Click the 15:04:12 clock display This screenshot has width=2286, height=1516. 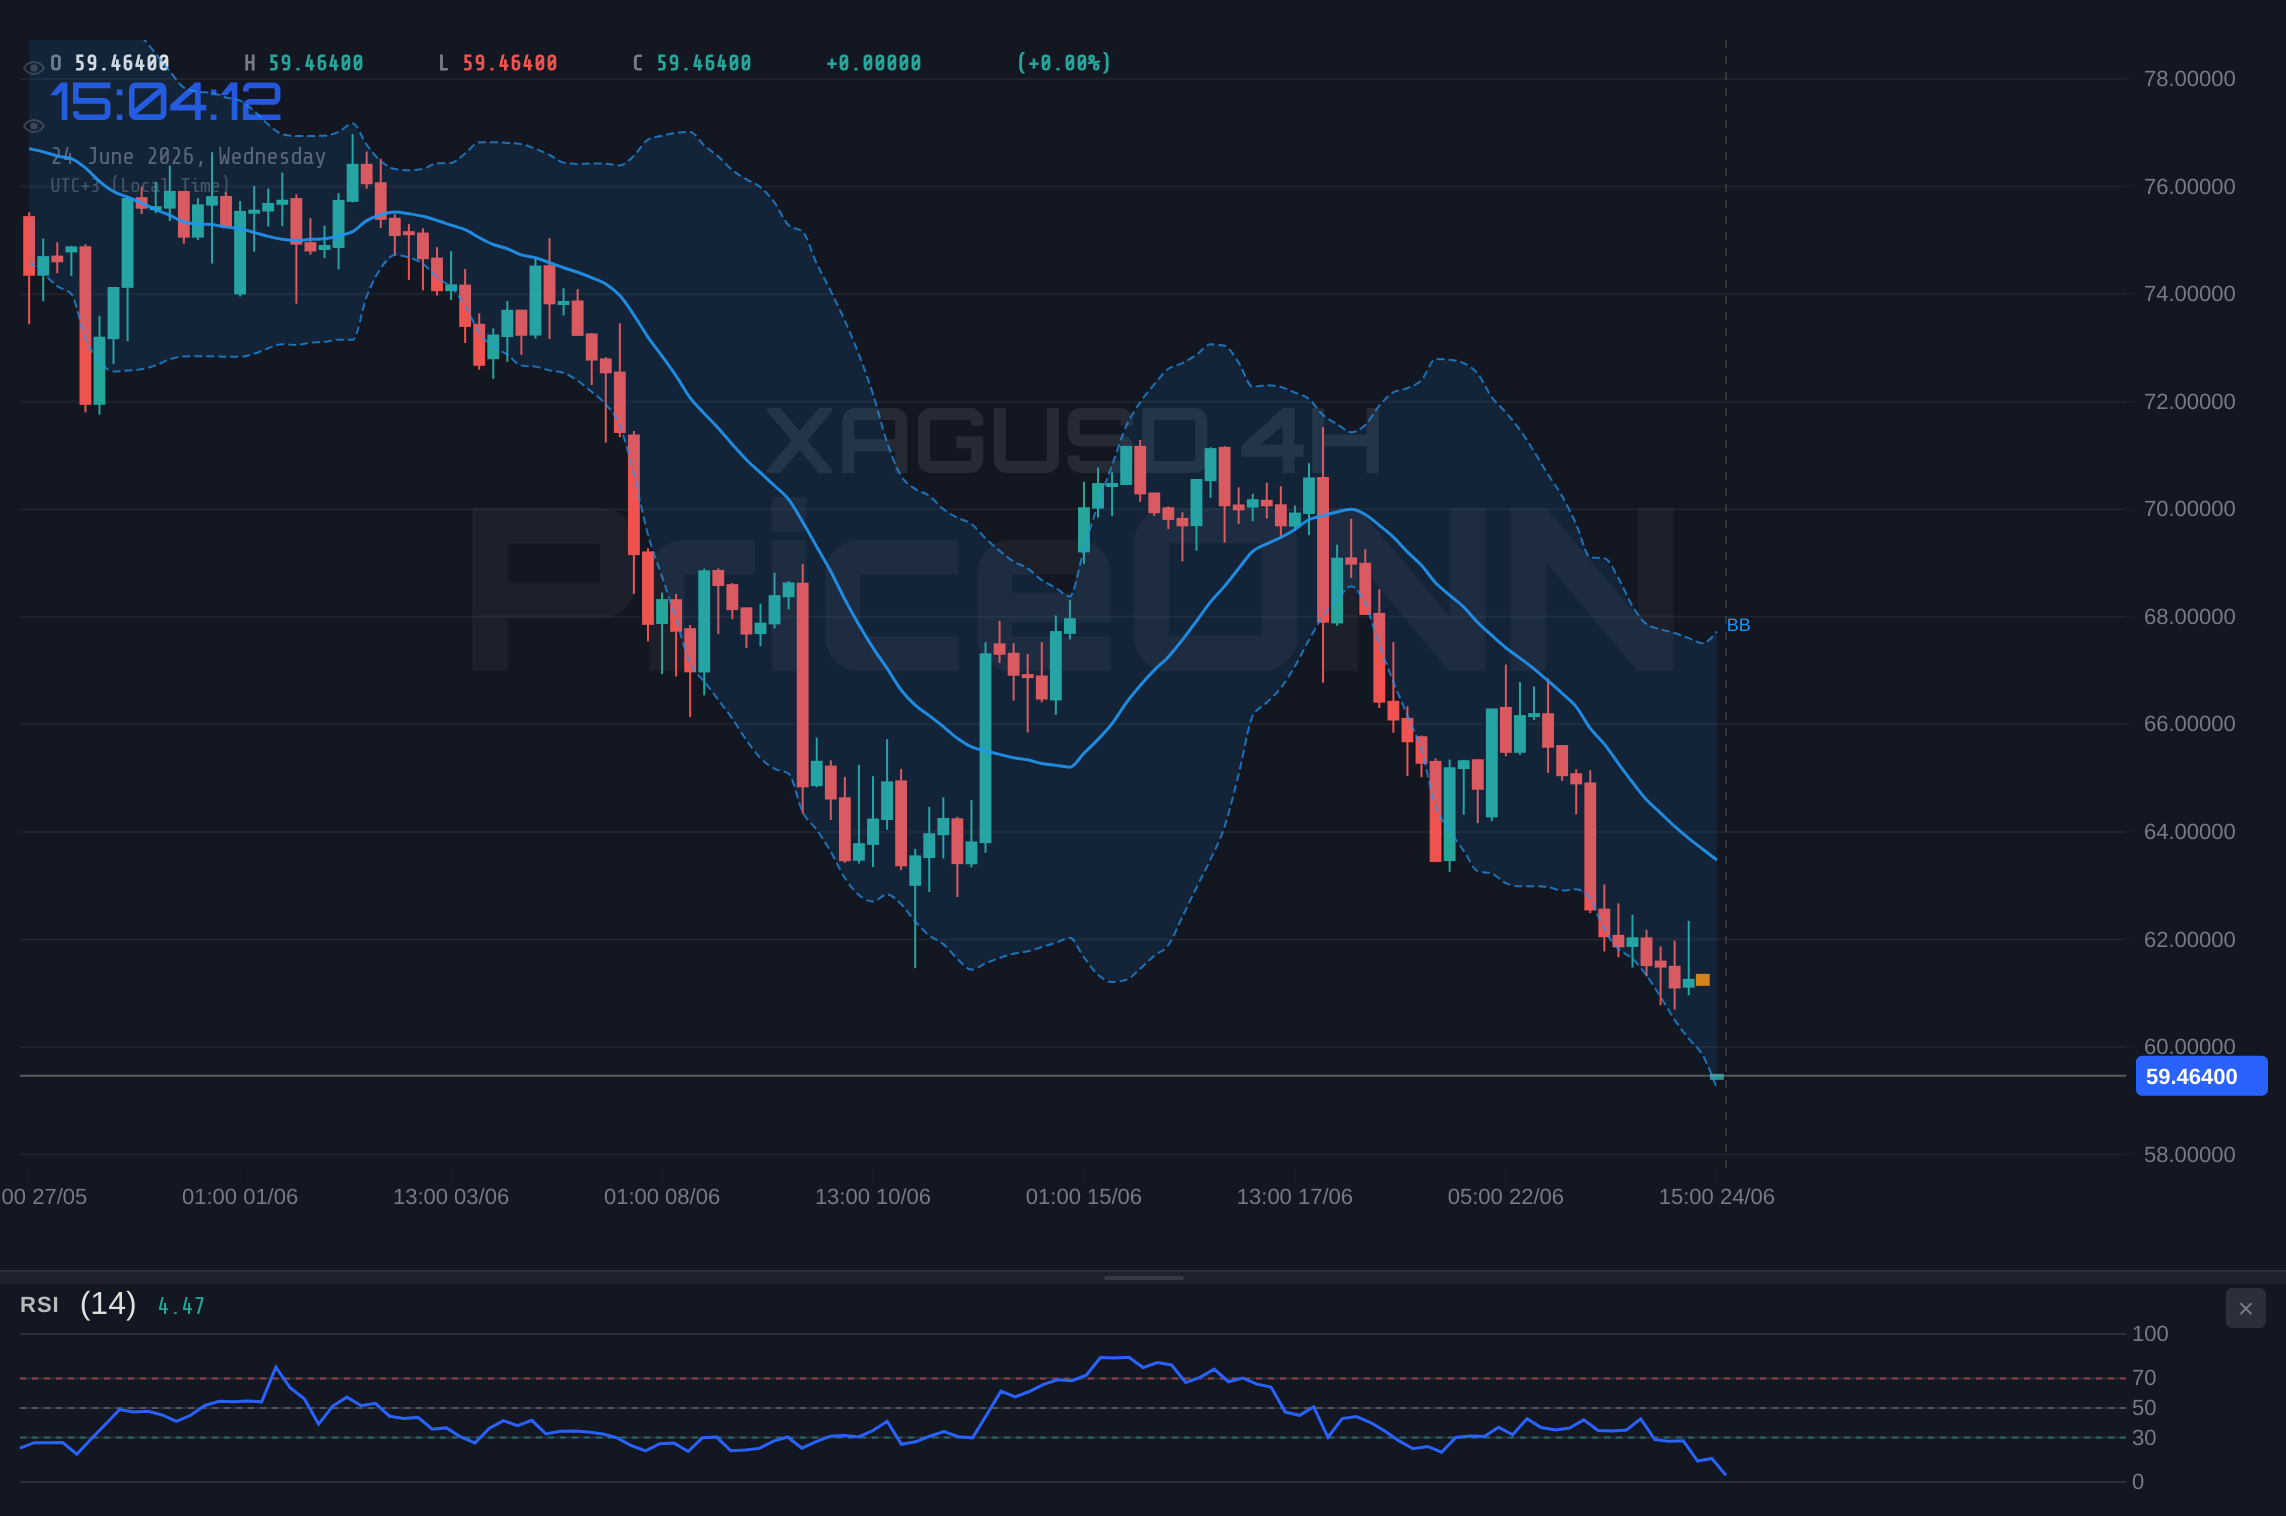[166, 102]
